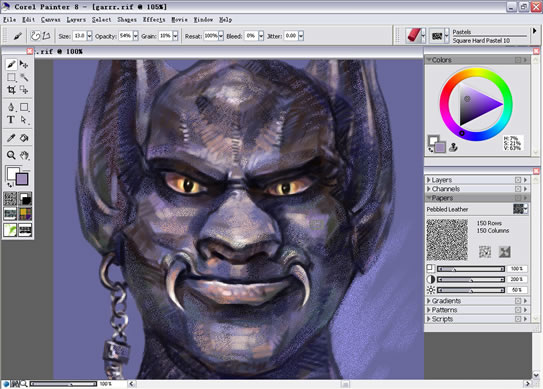Select the Magnifier zoom tool

click(x=11, y=155)
